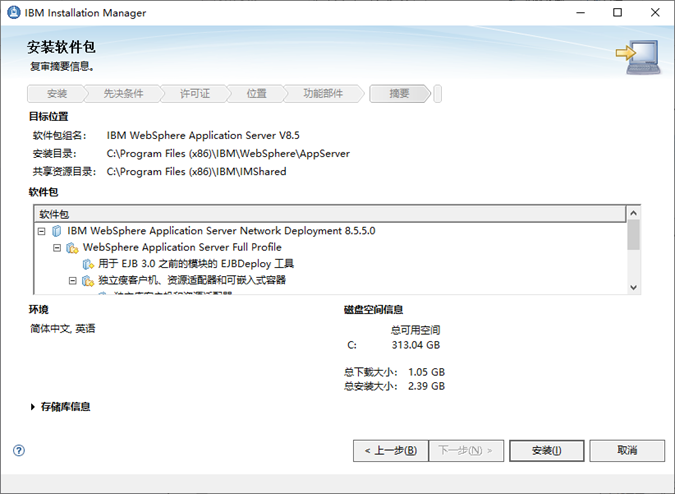This screenshot has height=494, width=675.
Task: Start installation with 安装(I) button
Action: click(x=547, y=451)
